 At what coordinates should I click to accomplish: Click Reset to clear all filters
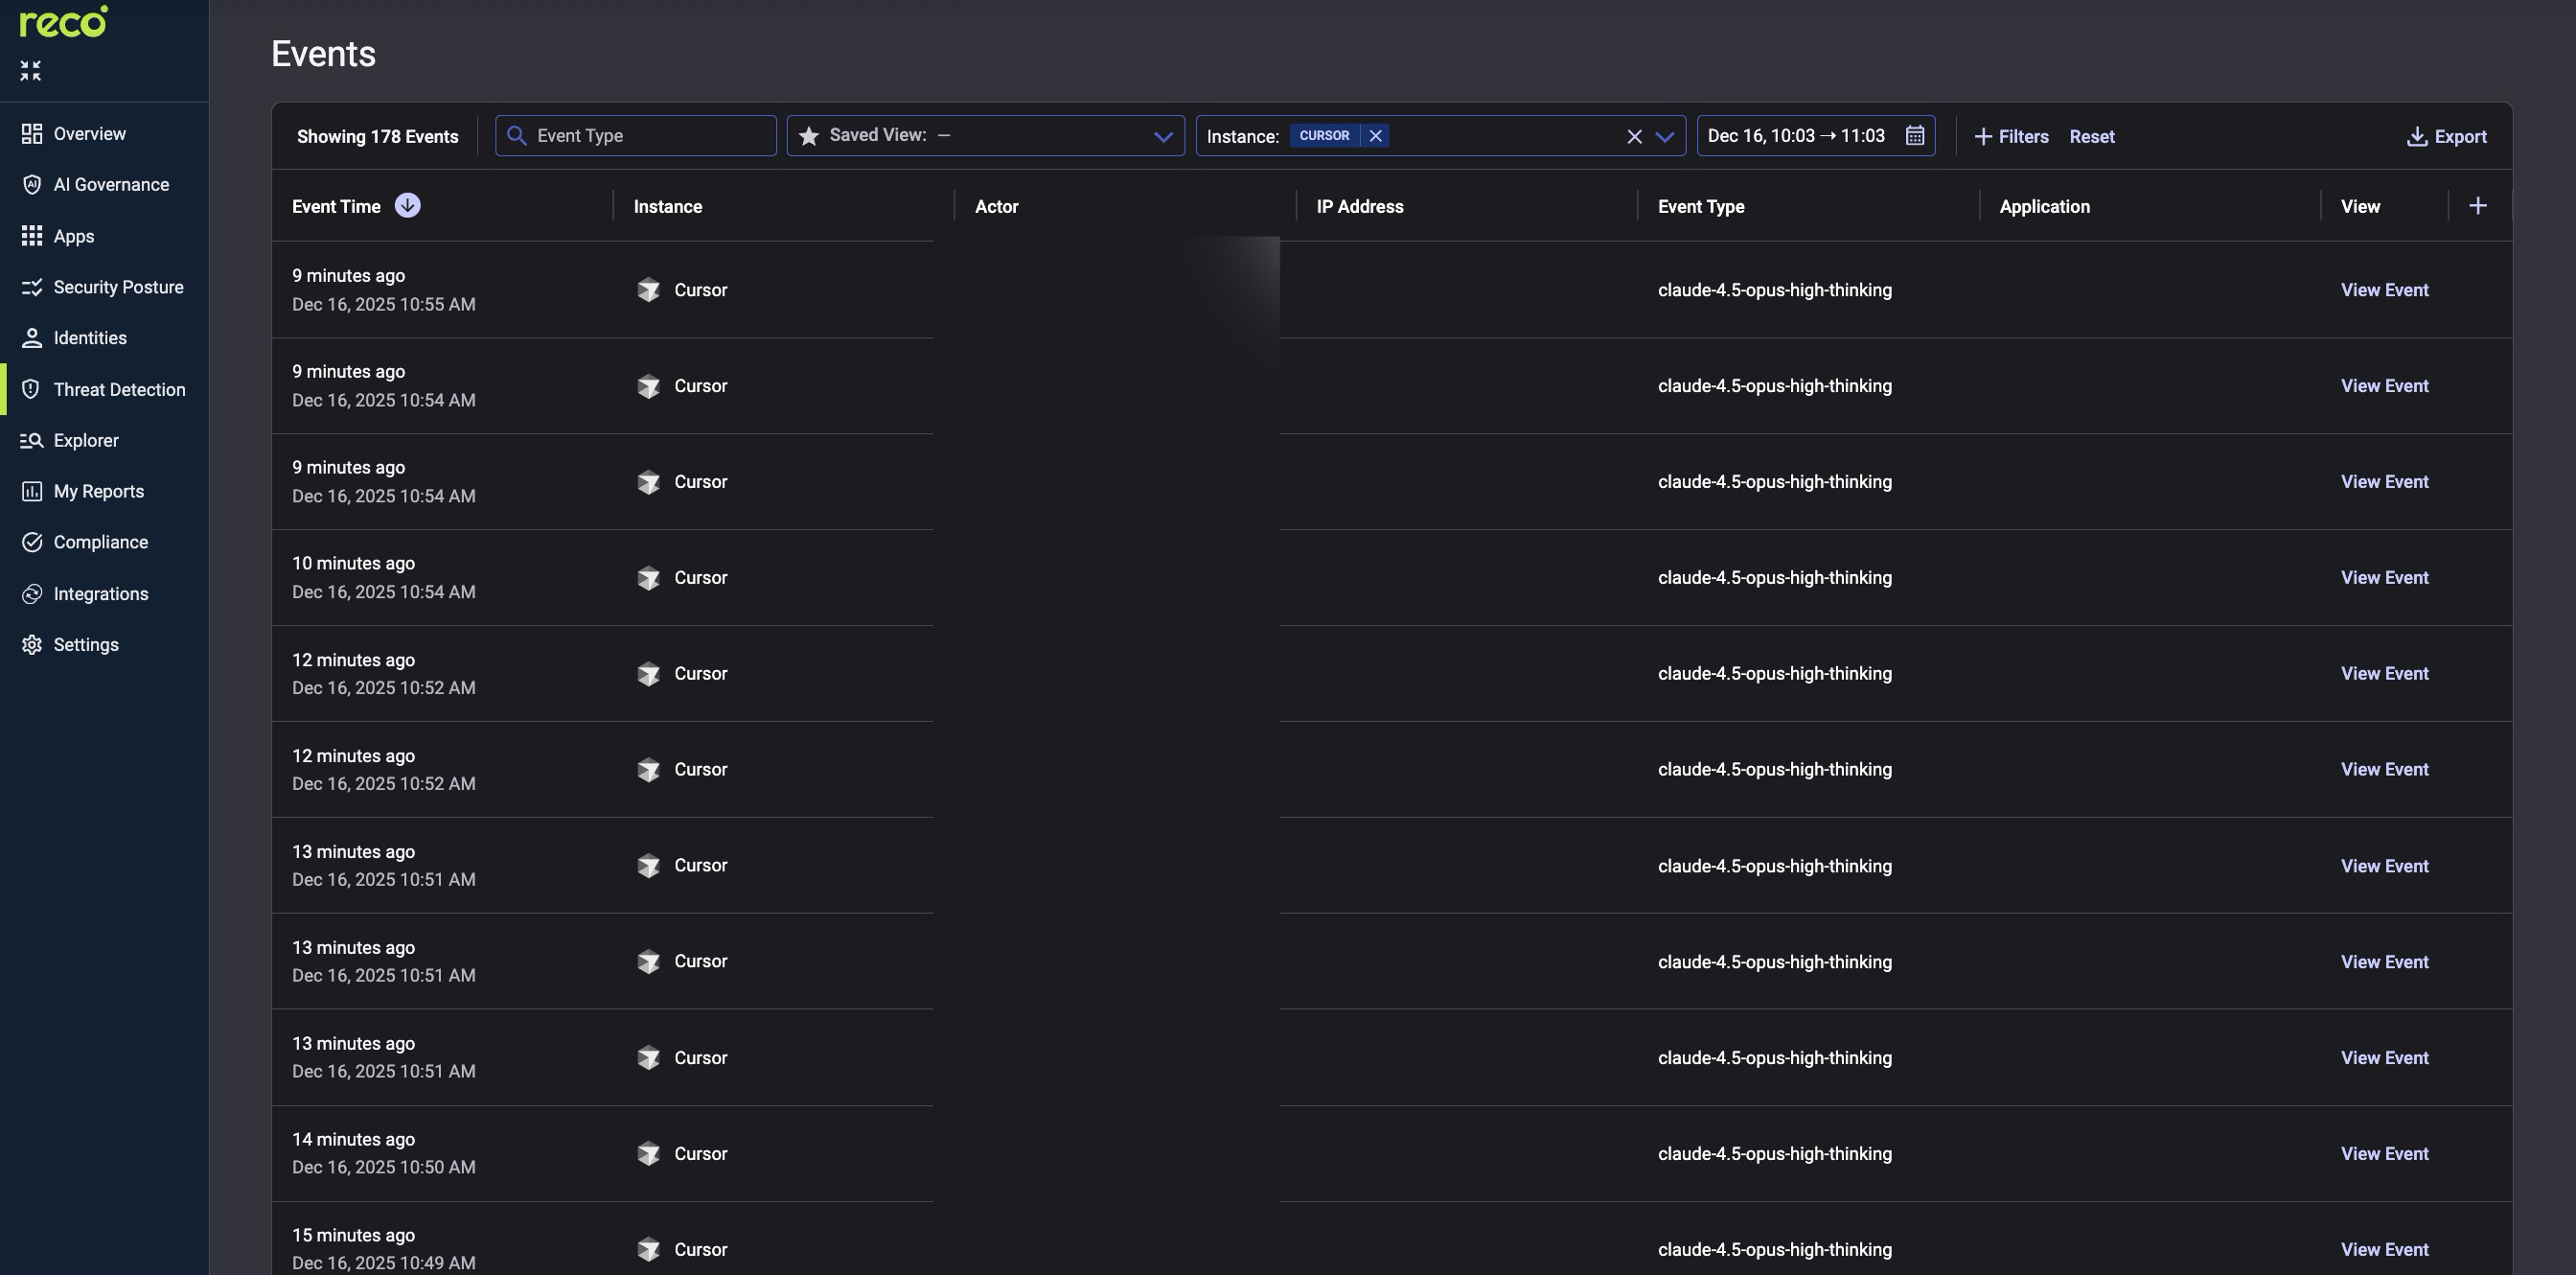pos(2091,136)
